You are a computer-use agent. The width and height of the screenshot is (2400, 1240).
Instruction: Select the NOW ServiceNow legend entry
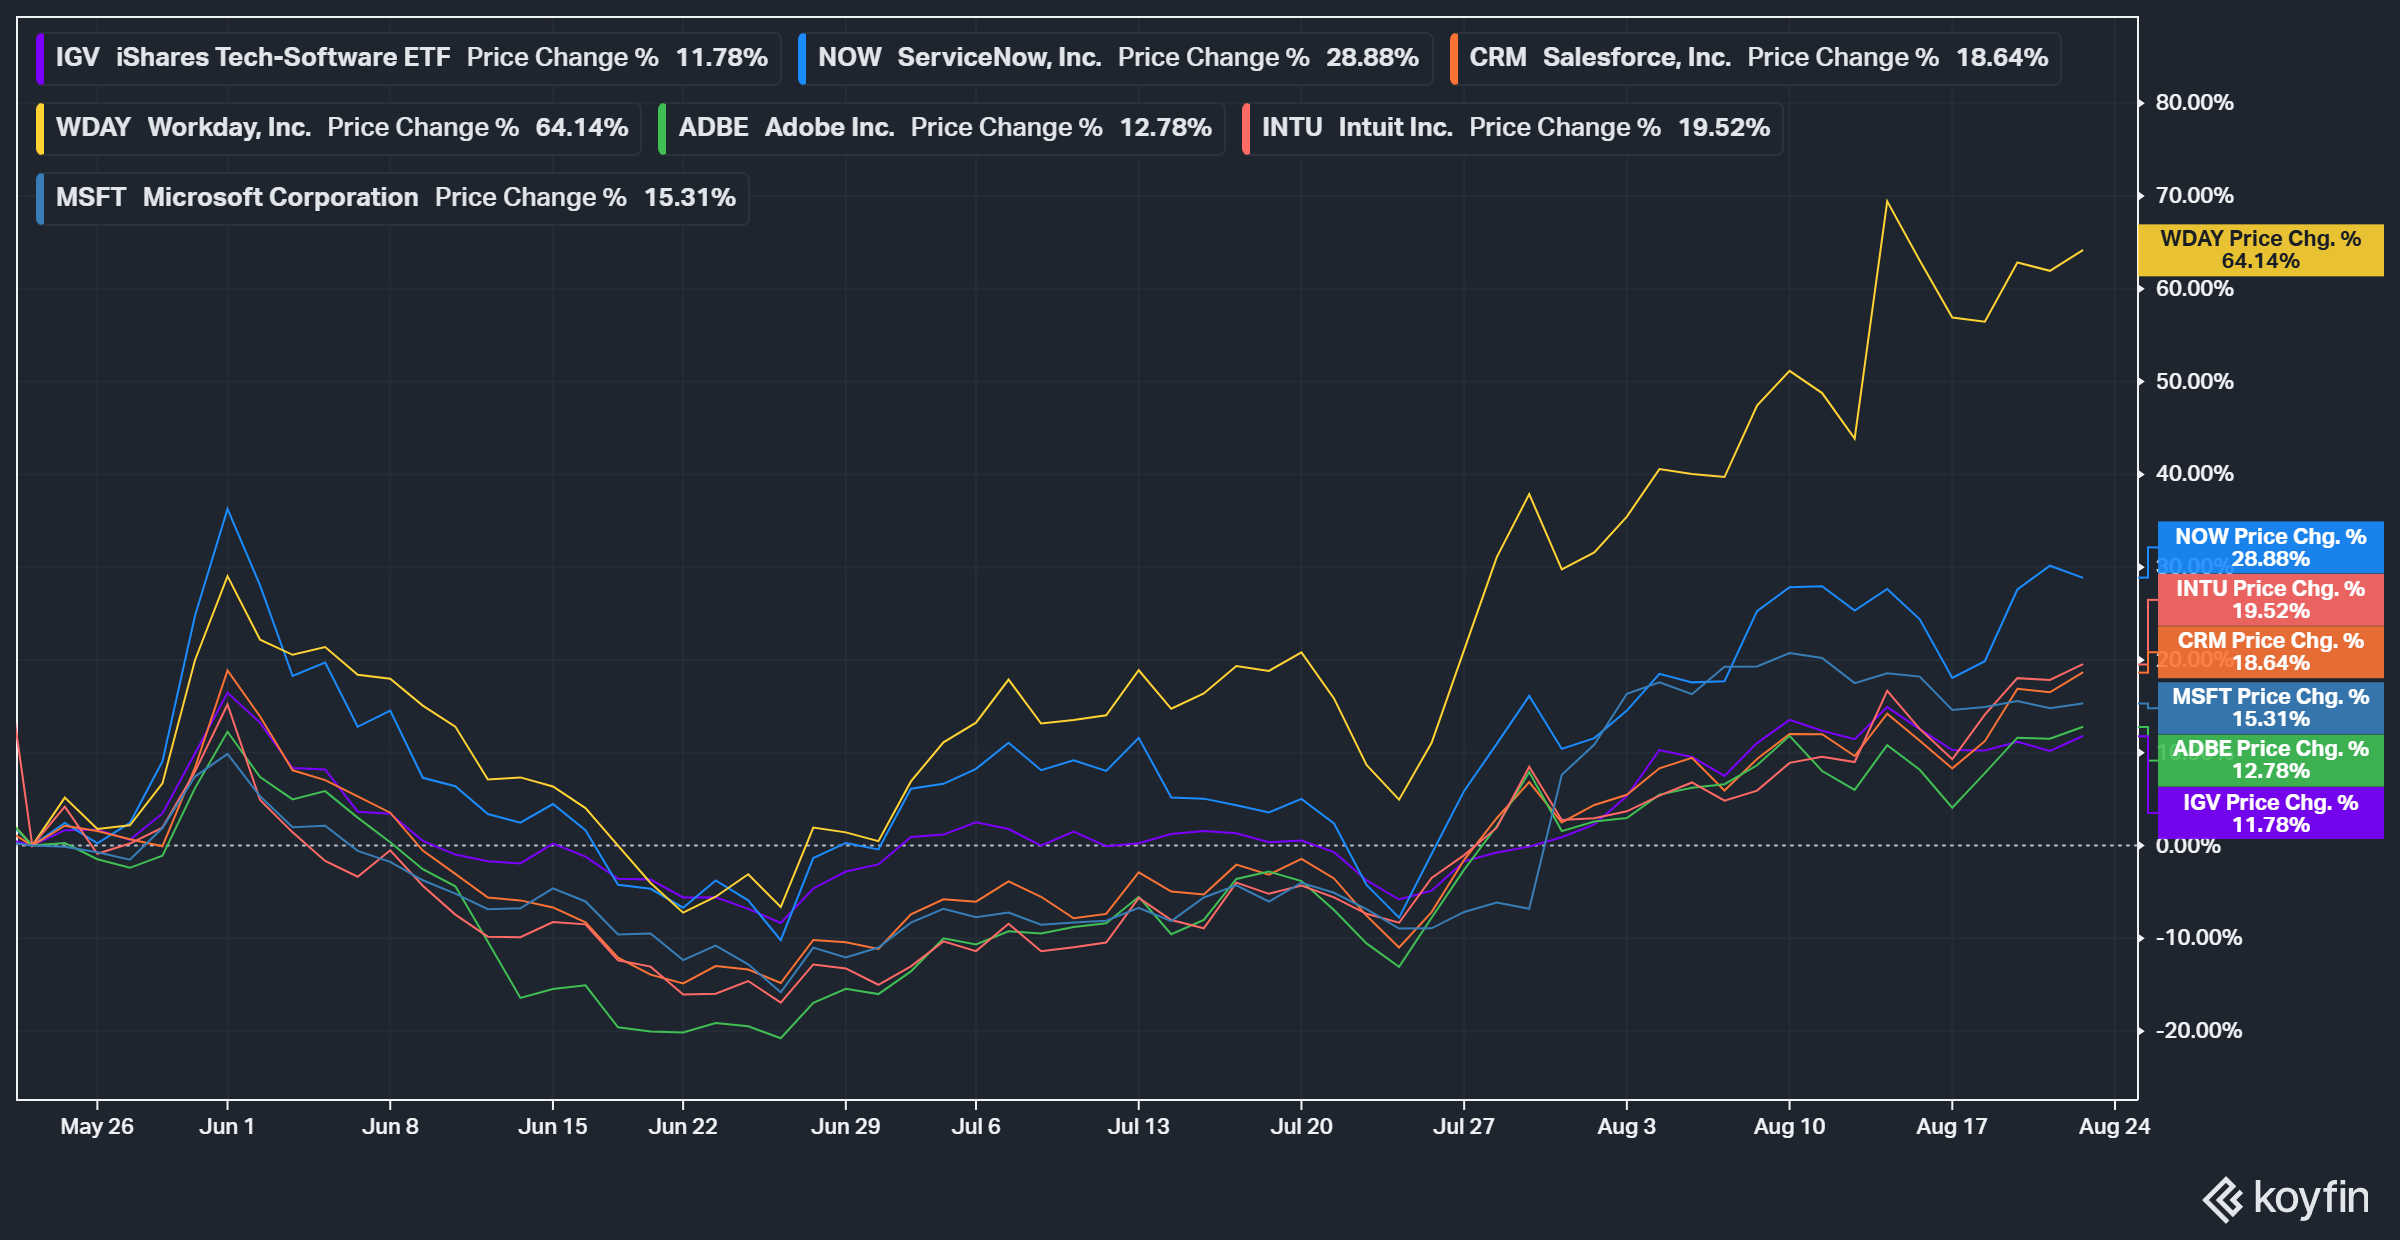point(1115,58)
